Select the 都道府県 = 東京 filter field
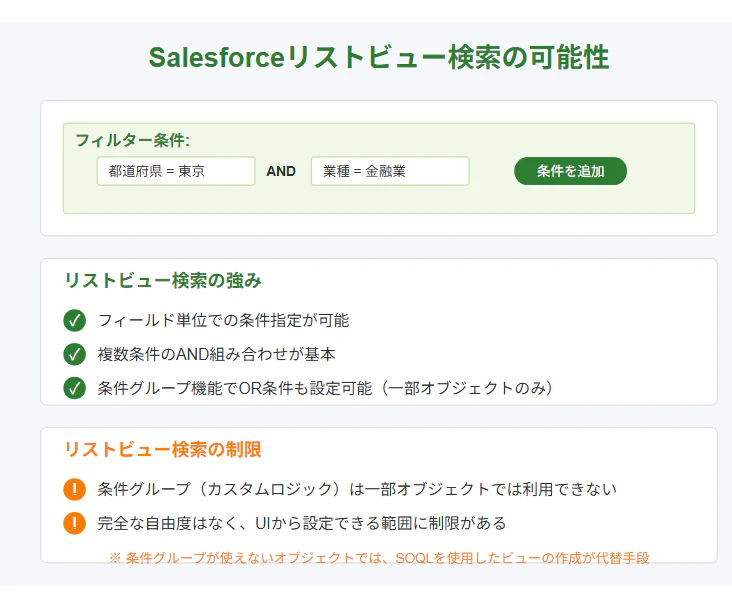Image resolution: width=732 pixels, height=596 pixels. pyautogui.click(x=176, y=171)
